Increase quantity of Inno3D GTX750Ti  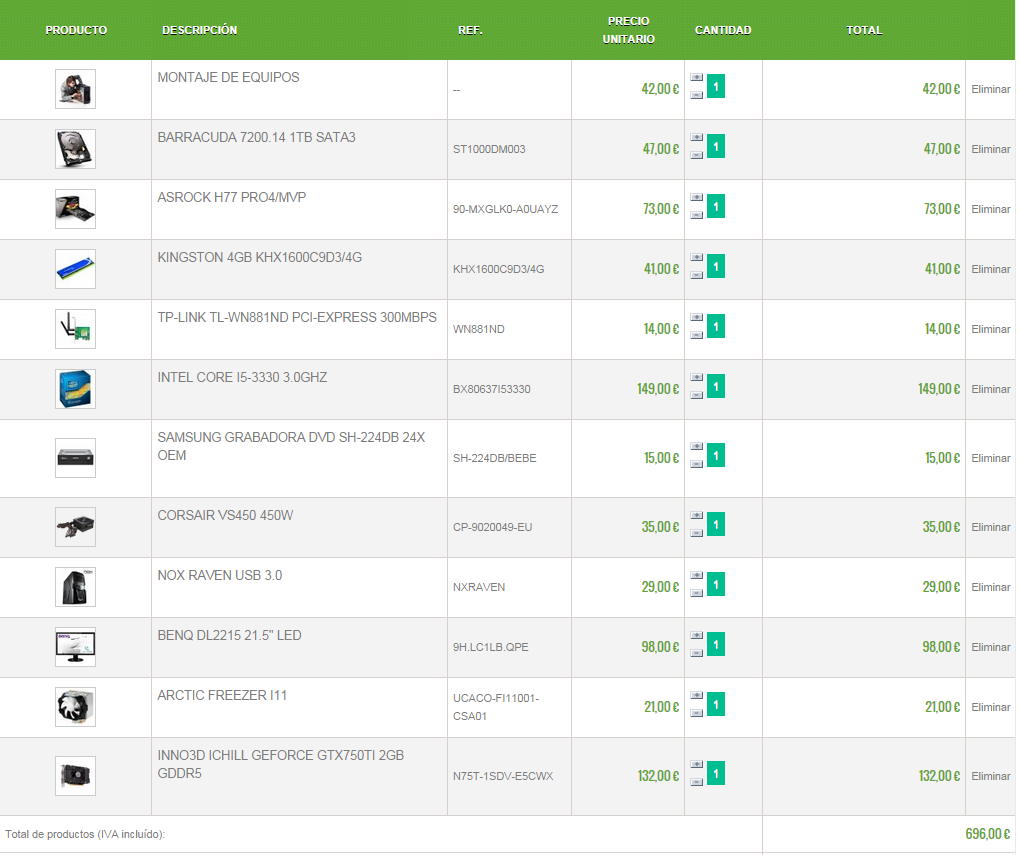coord(697,763)
